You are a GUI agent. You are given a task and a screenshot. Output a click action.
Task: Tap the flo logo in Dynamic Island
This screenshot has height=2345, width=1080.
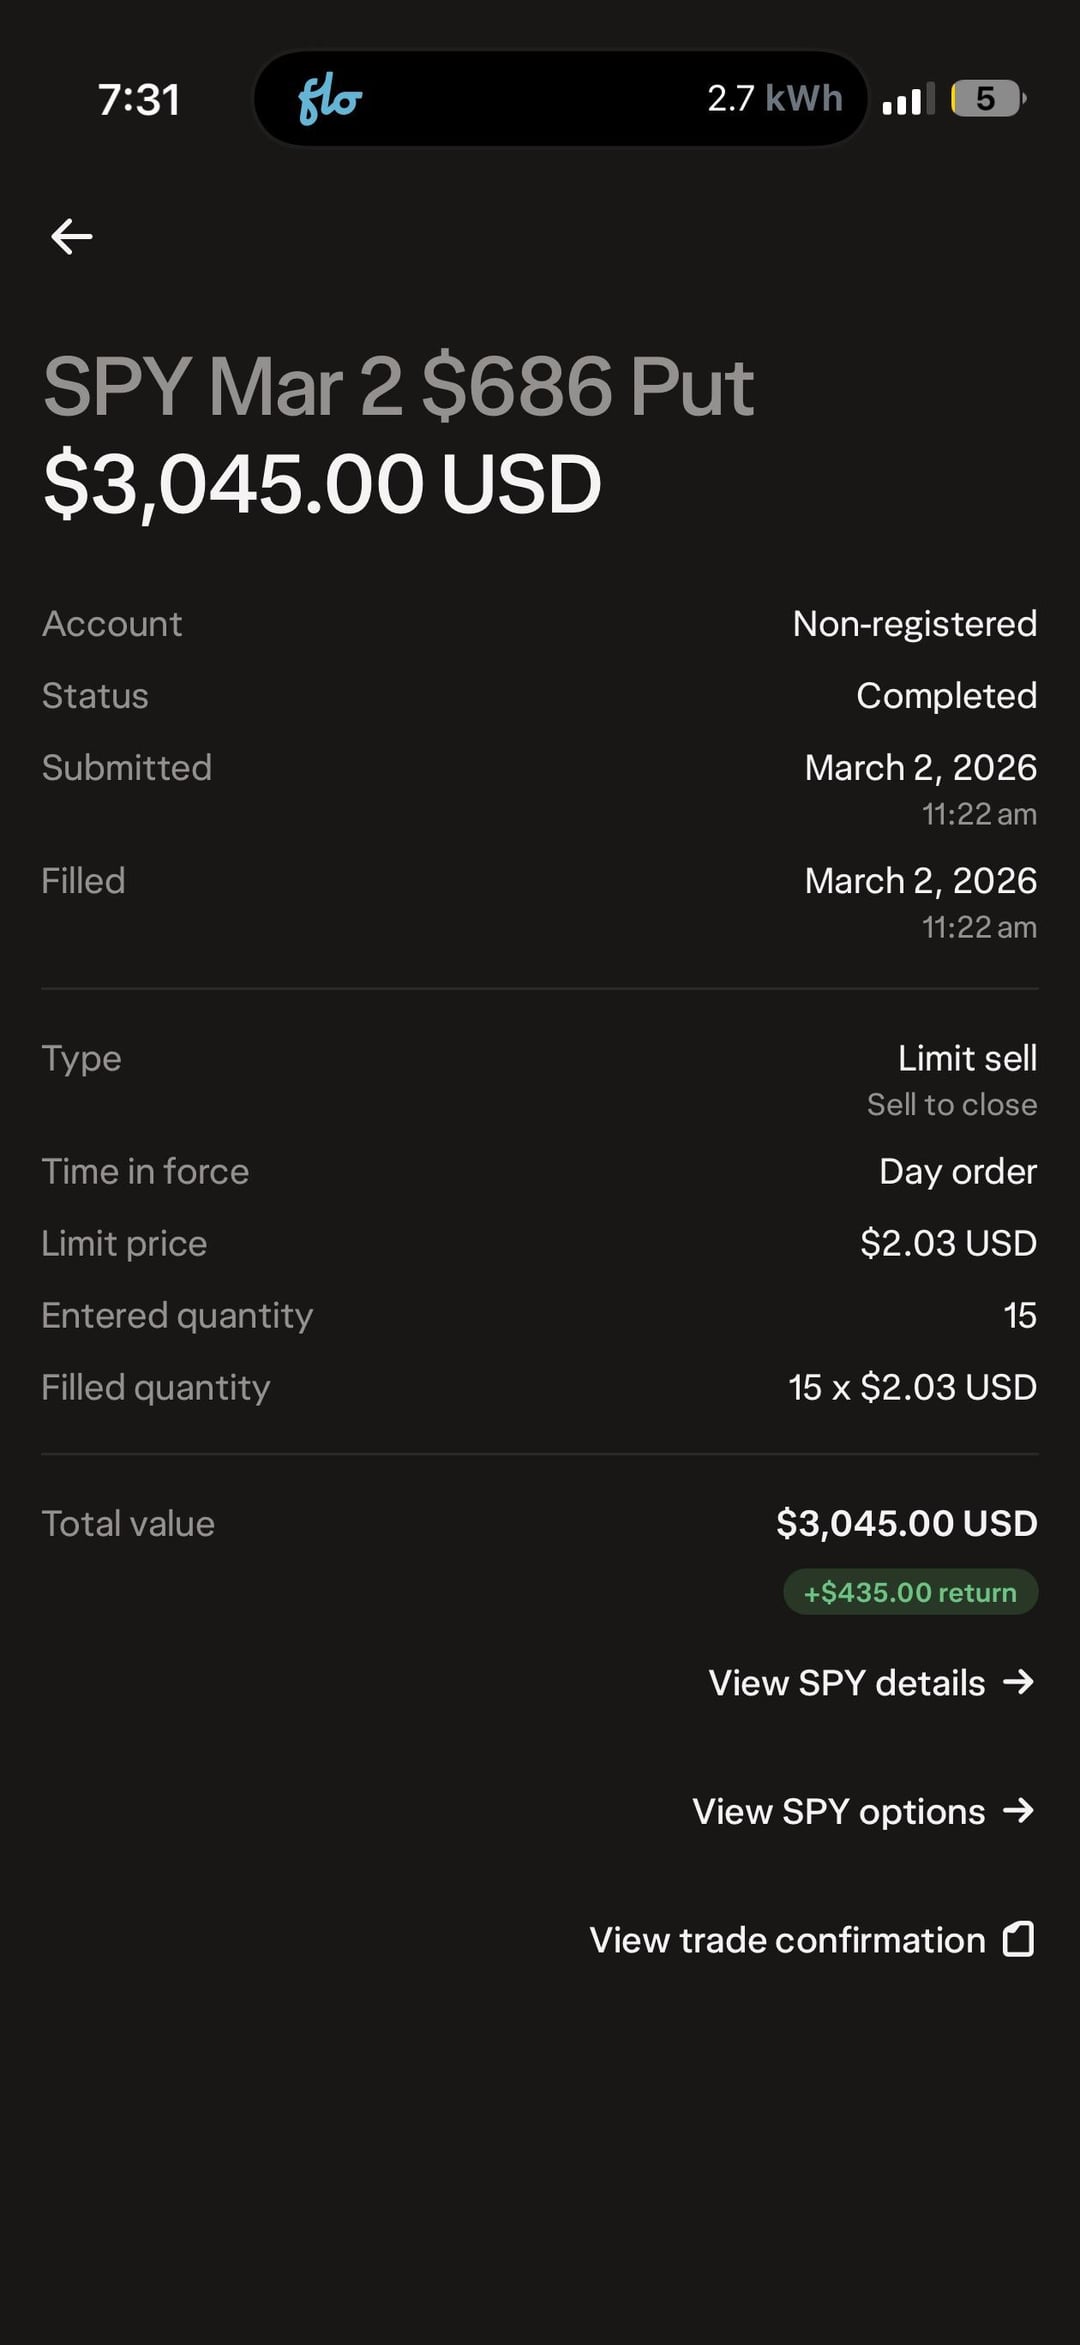click(x=329, y=100)
